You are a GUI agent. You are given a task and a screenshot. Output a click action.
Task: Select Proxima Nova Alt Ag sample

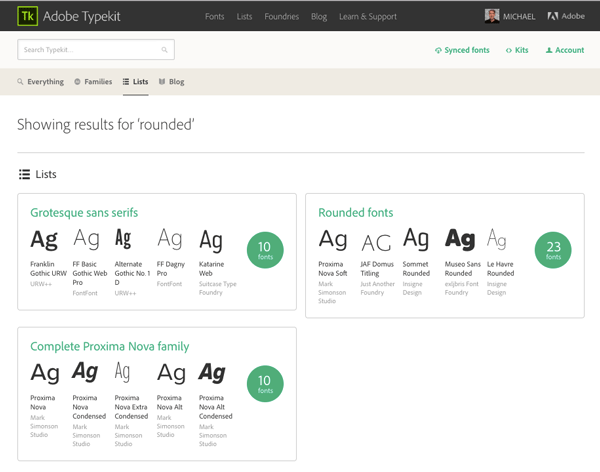point(171,373)
